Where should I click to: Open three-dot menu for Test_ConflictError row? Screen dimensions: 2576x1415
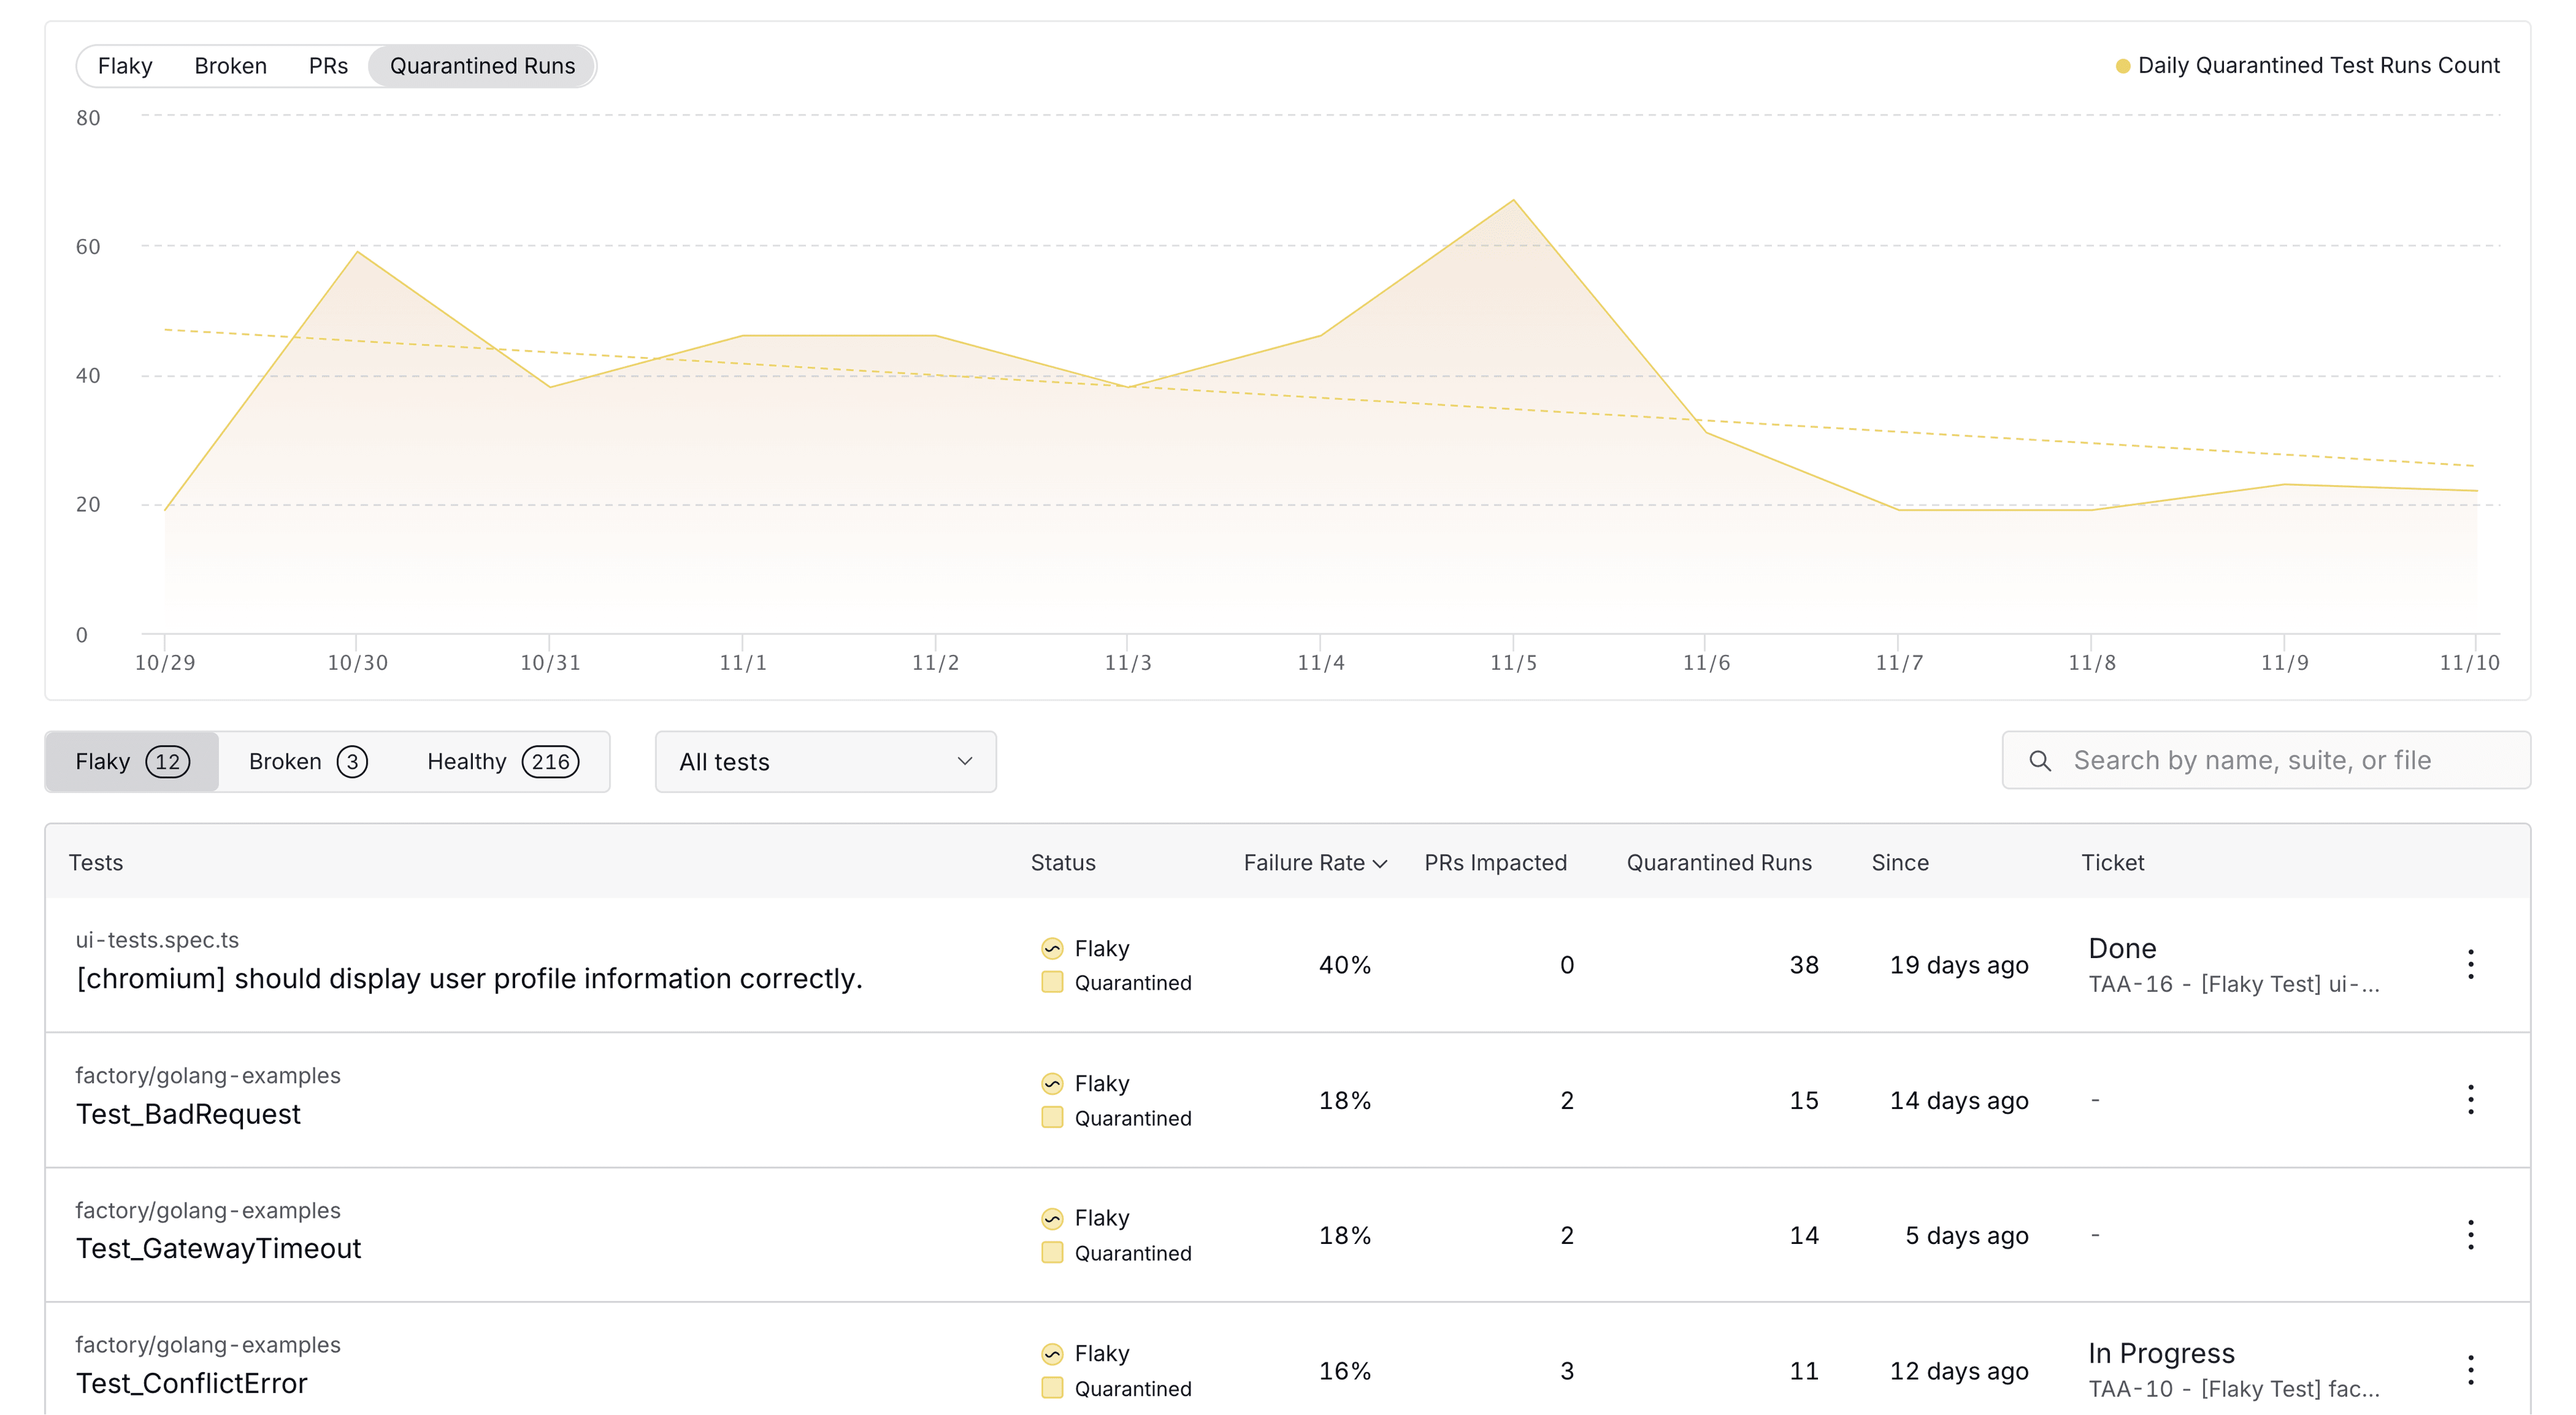point(2469,1370)
